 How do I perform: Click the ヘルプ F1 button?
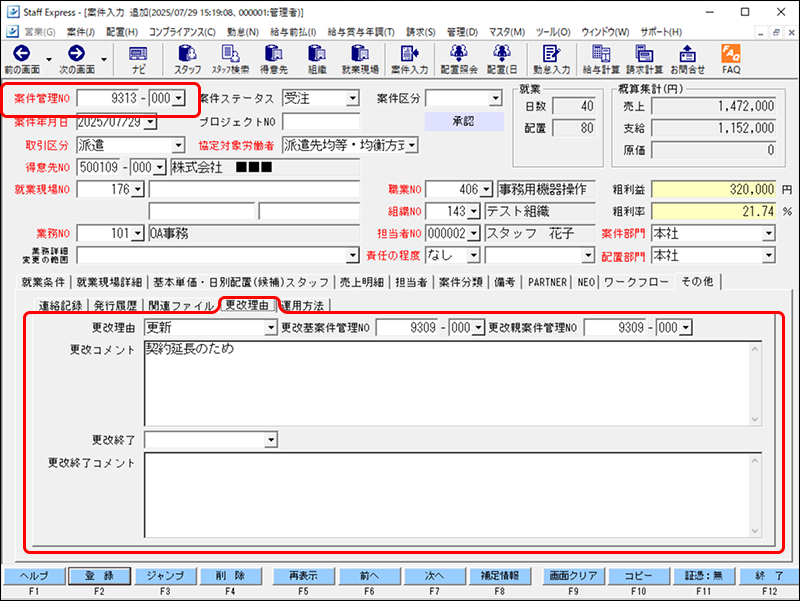pos(34,575)
